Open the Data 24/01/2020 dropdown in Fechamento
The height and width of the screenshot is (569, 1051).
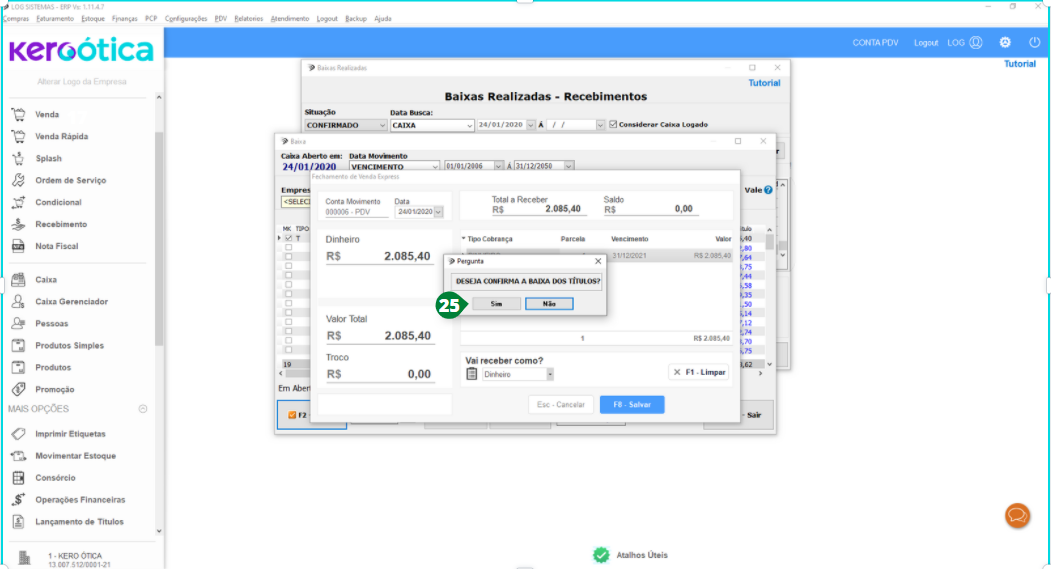438,212
